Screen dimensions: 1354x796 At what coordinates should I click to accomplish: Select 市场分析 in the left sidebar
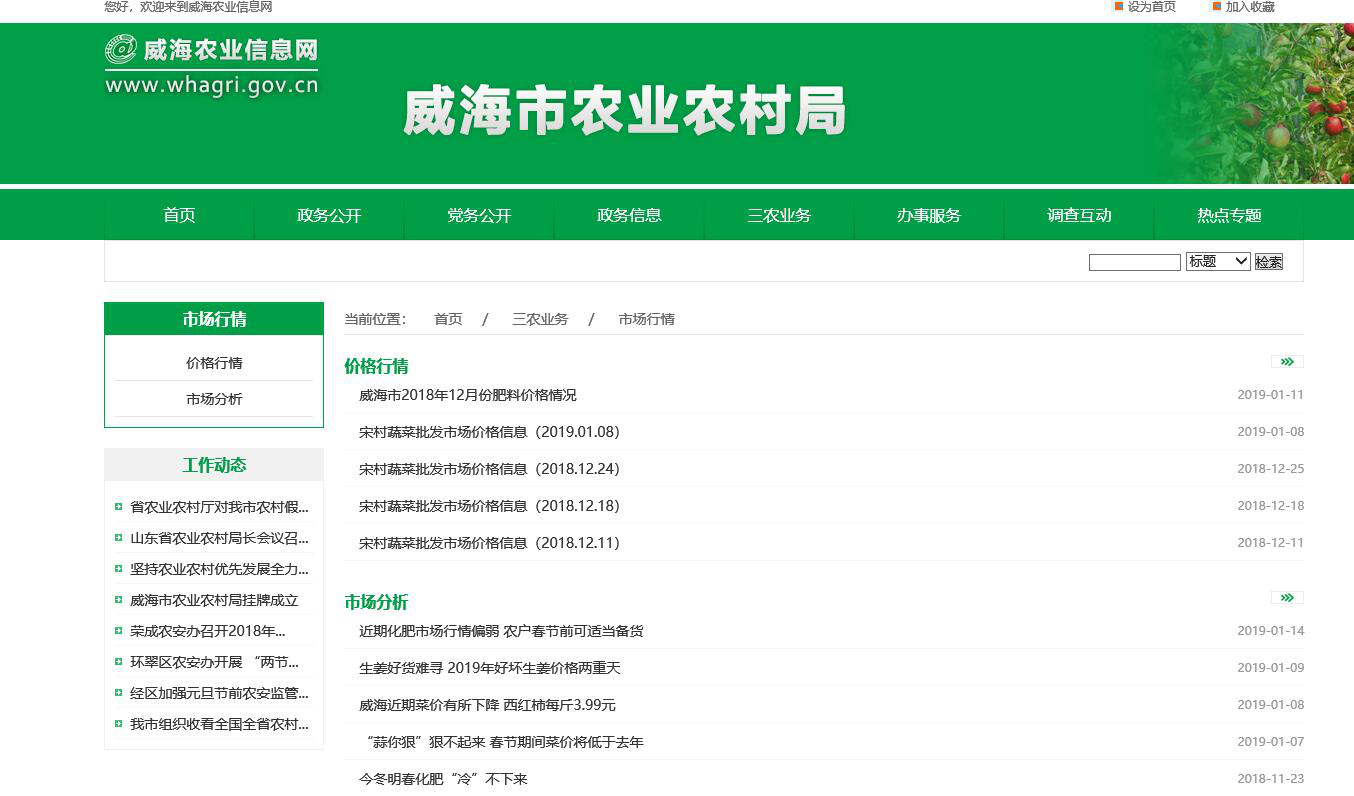[x=214, y=399]
